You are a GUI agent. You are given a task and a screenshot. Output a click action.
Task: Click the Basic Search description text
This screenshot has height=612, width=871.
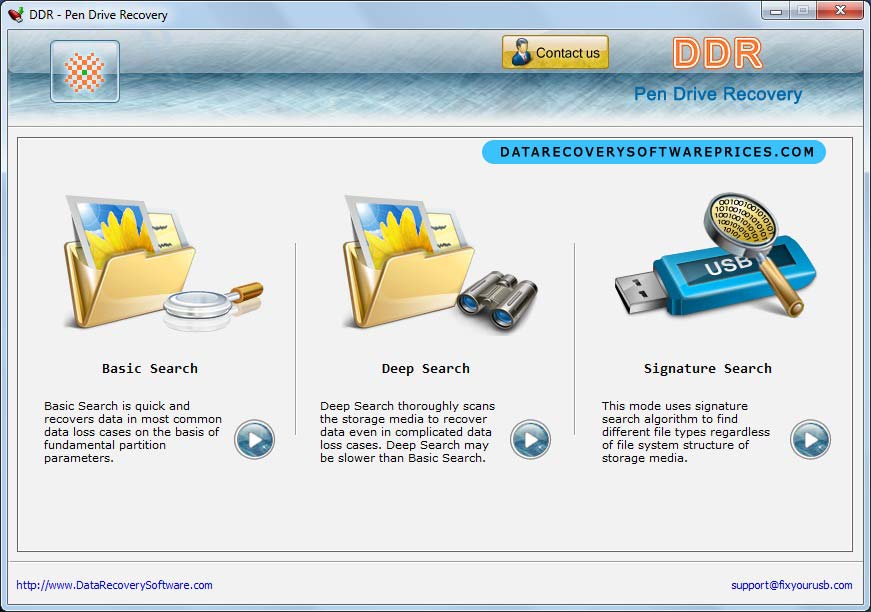pos(133,432)
